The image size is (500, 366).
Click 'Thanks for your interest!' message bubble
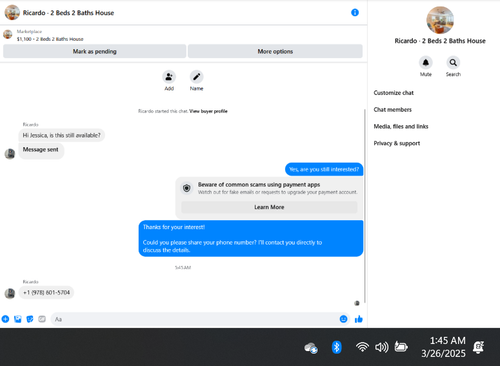(251, 238)
